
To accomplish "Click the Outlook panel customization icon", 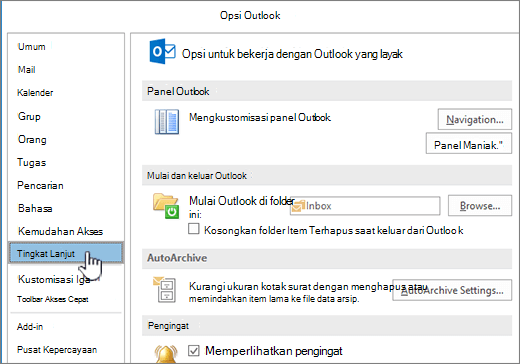I will click(167, 122).
